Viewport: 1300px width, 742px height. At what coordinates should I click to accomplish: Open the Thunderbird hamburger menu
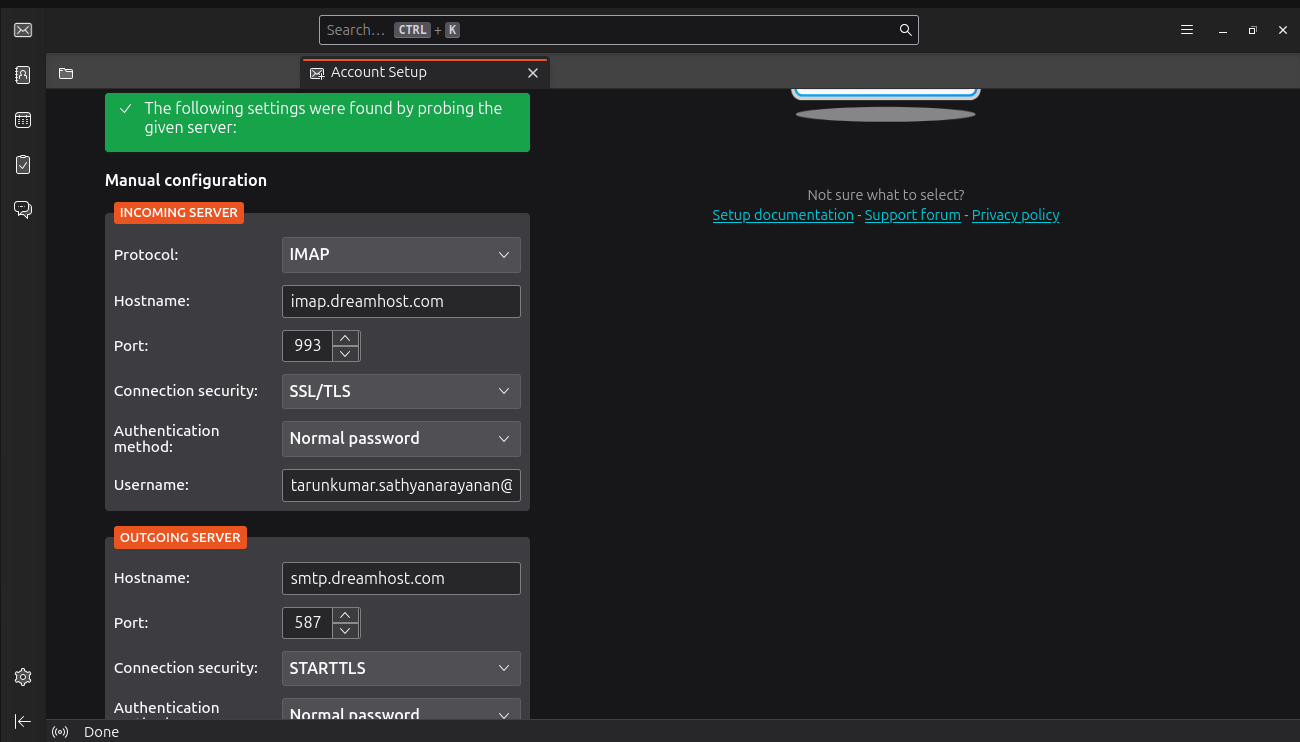click(1187, 30)
